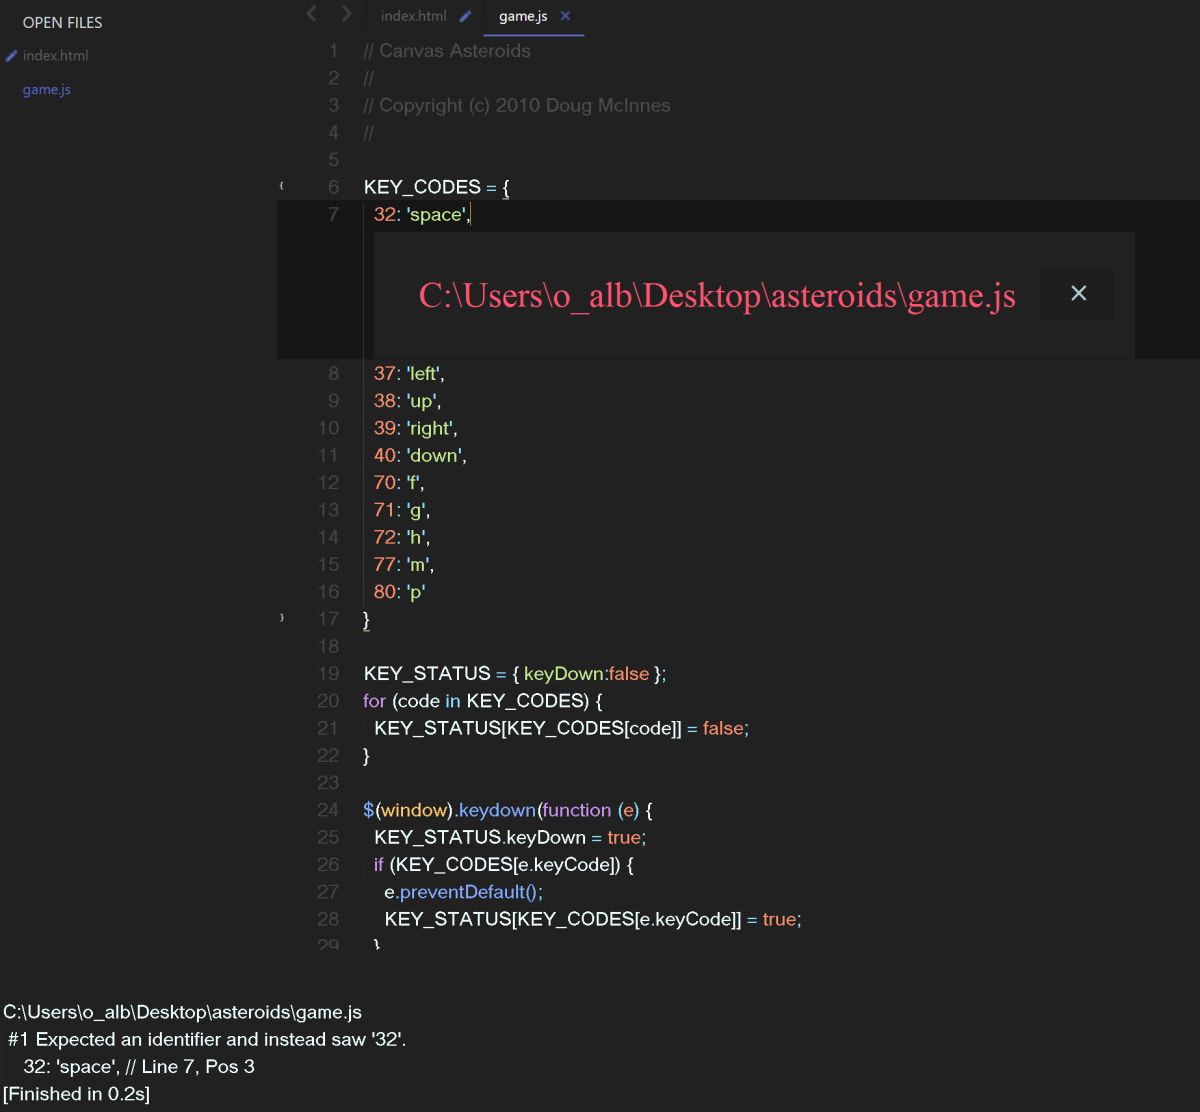Viewport: 1200px width, 1112px height.
Task: Click the 'for (code in KEY_CODES)' line
Action: [x=483, y=701]
